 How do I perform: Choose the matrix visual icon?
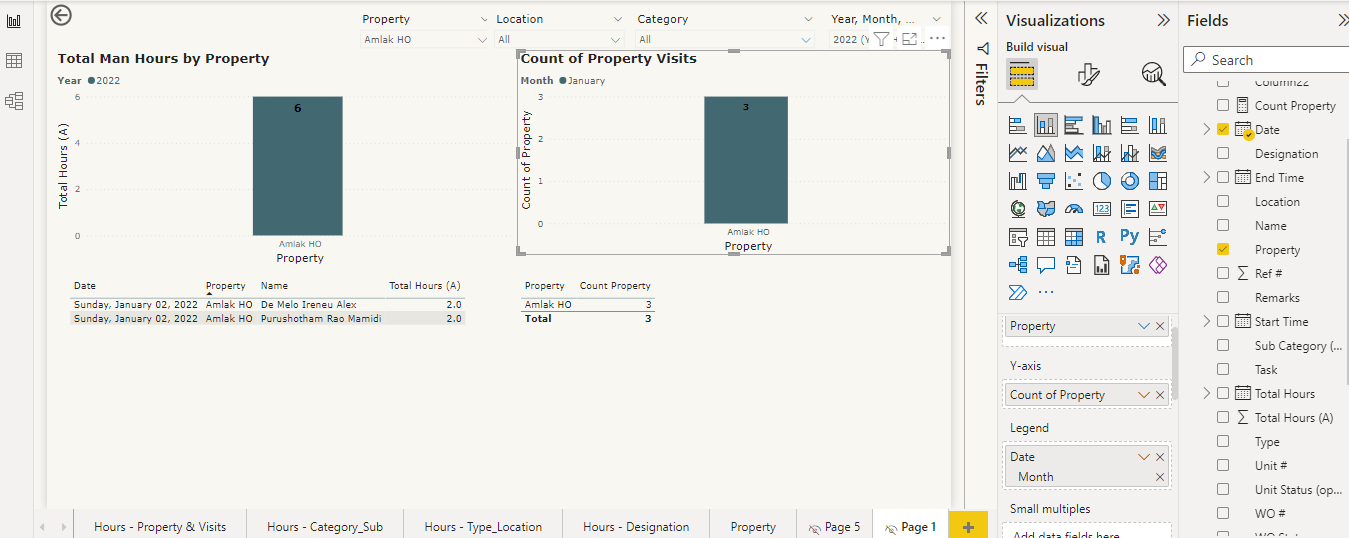click(x=1074, y=237)
